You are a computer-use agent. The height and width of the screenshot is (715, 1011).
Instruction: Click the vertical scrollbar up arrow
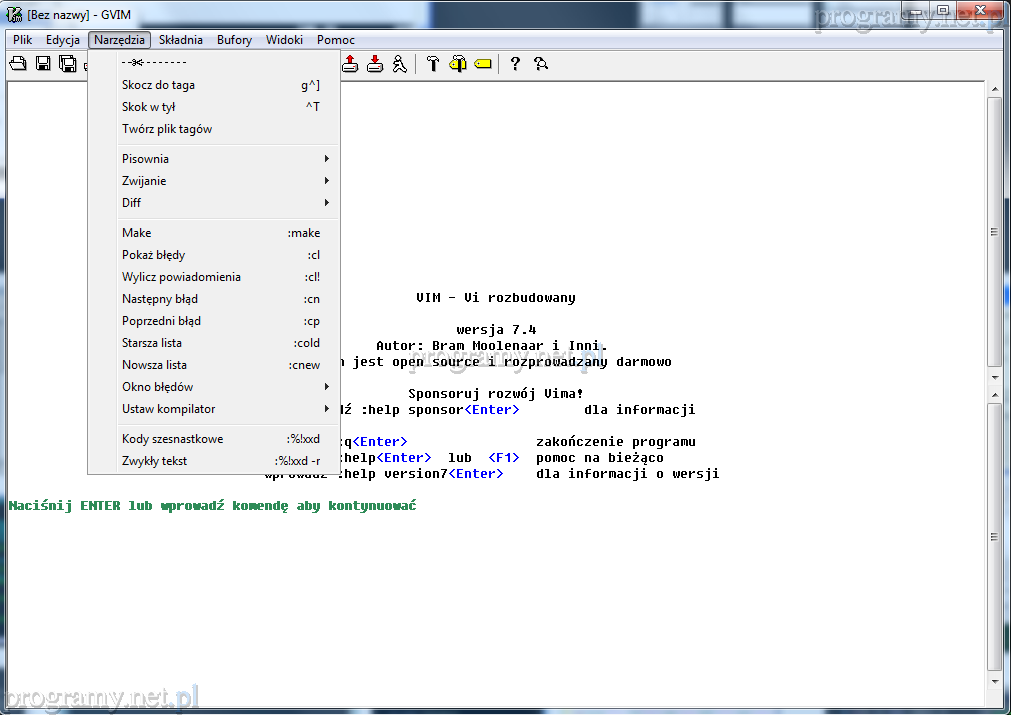pos(994,90)
